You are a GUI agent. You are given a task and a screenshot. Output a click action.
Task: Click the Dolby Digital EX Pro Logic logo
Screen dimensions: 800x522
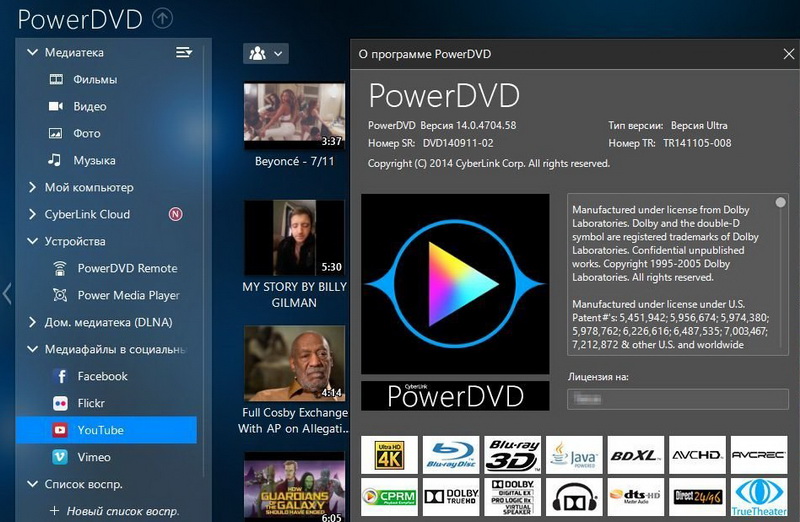512,497
